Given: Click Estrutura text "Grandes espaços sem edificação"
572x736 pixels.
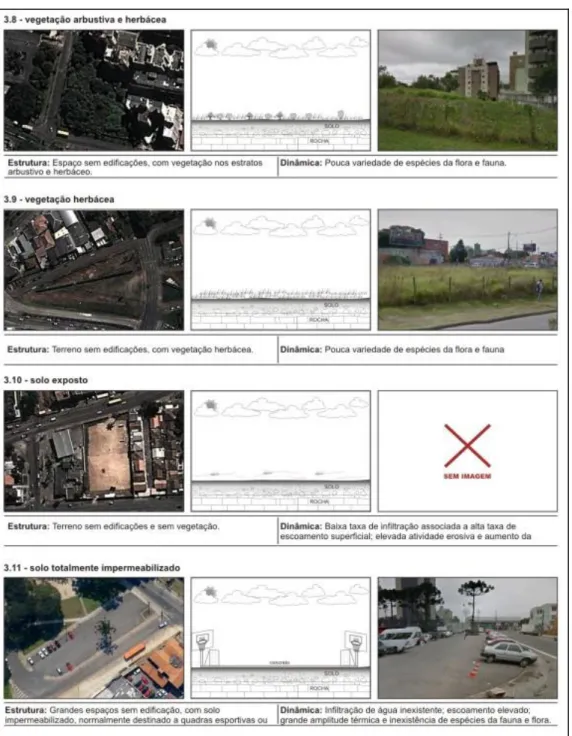Looking at the screenshot, I should (137, 715).
